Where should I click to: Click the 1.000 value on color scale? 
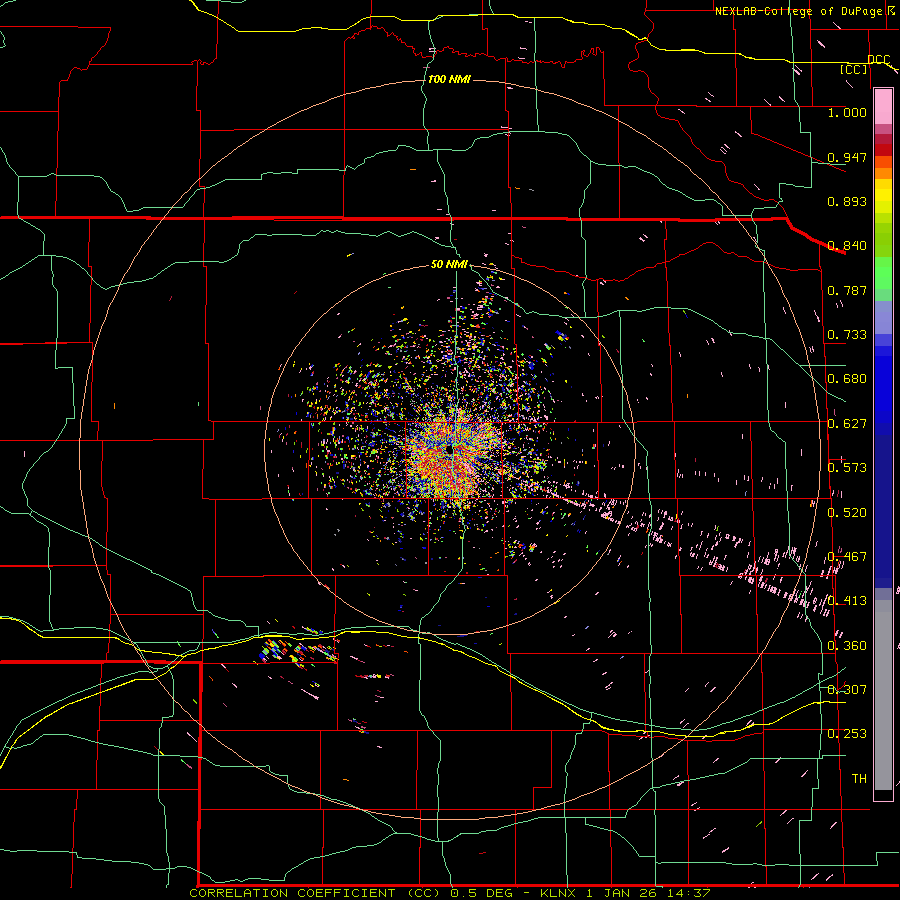(847, 112)
